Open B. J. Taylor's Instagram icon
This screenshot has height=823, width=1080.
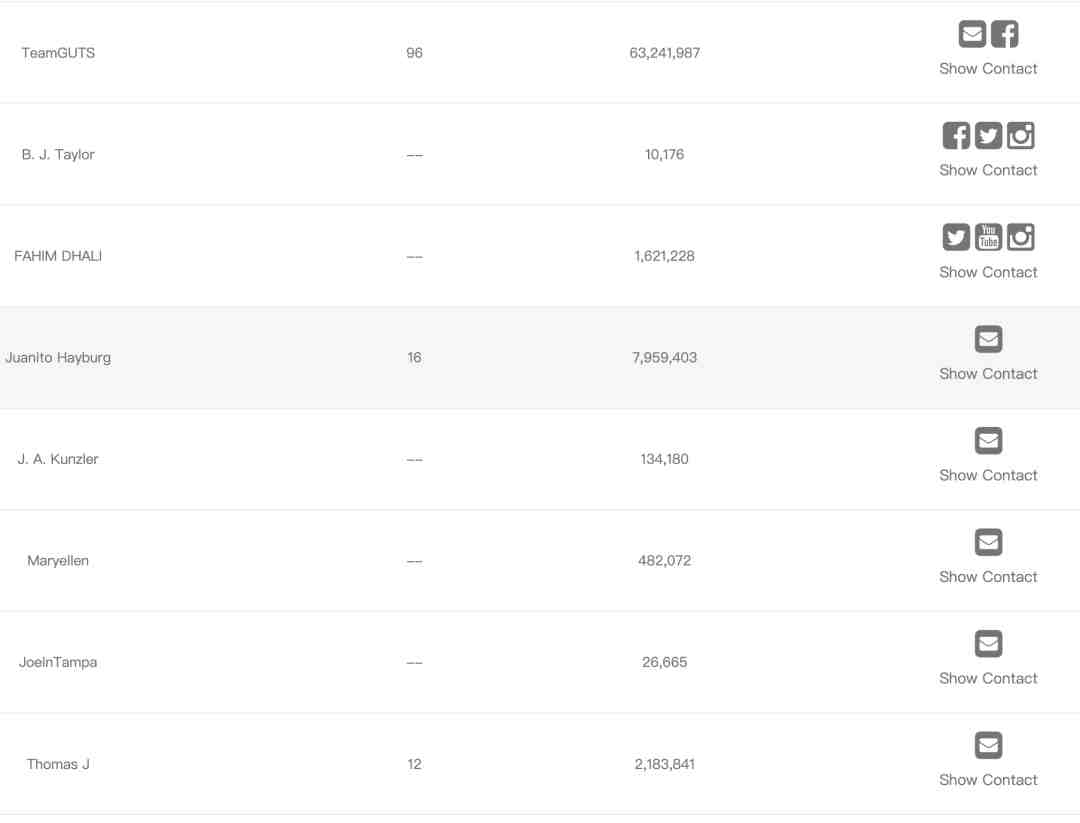pyautogui.click(x=1021, y=136)
